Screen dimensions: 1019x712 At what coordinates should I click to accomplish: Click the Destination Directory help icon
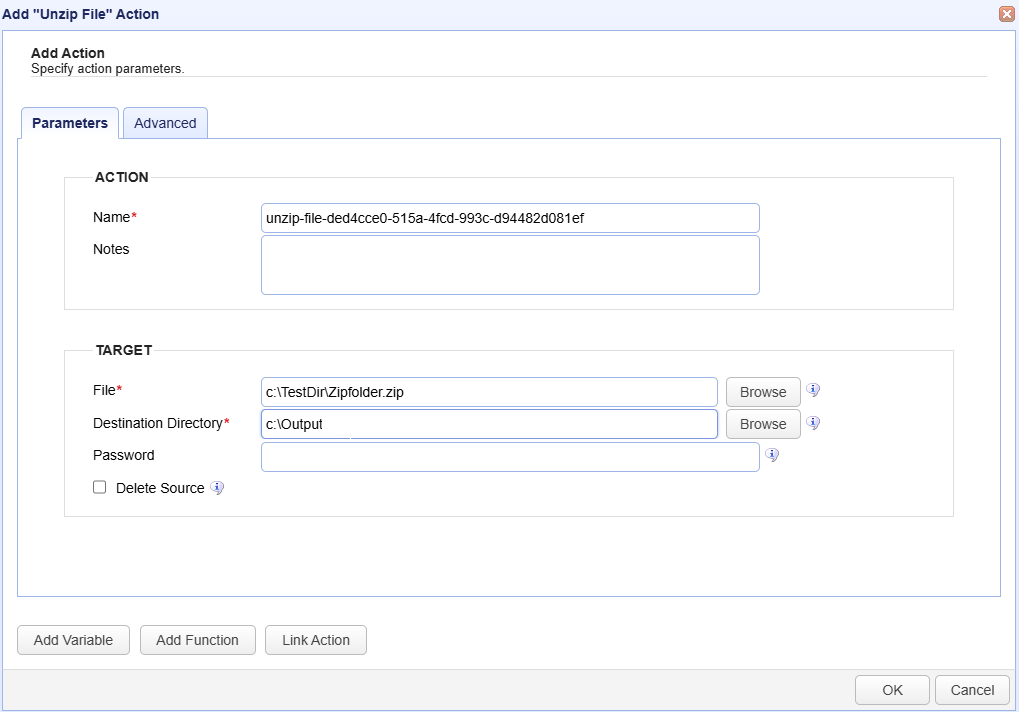(x=813, y=423)
